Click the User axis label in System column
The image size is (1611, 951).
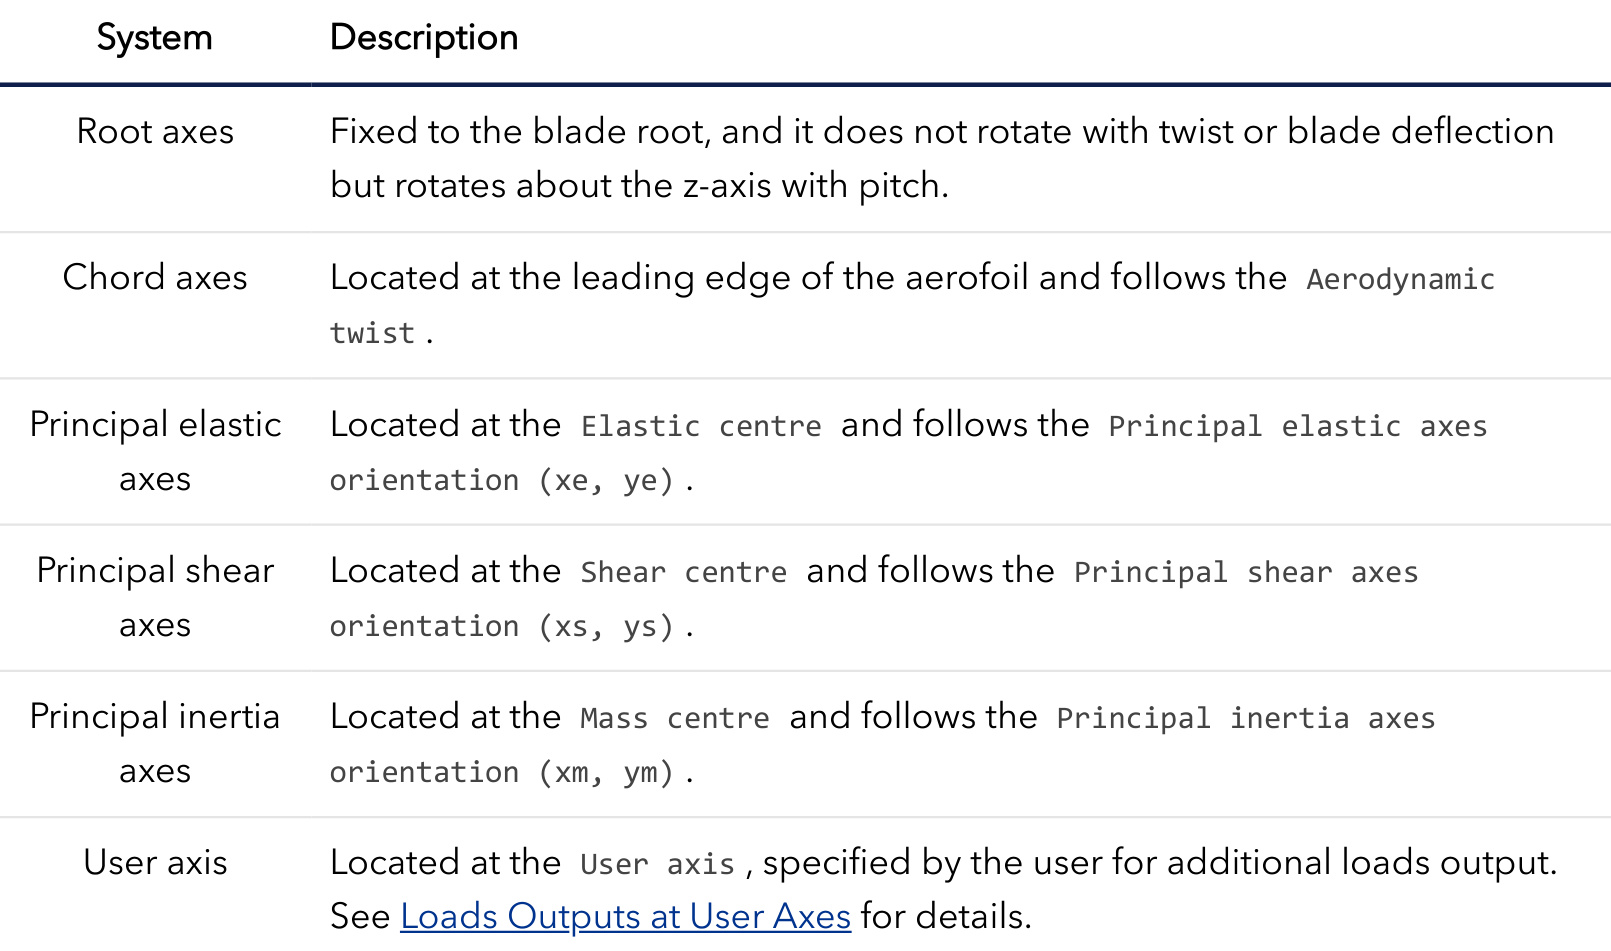tap(155, 862)
